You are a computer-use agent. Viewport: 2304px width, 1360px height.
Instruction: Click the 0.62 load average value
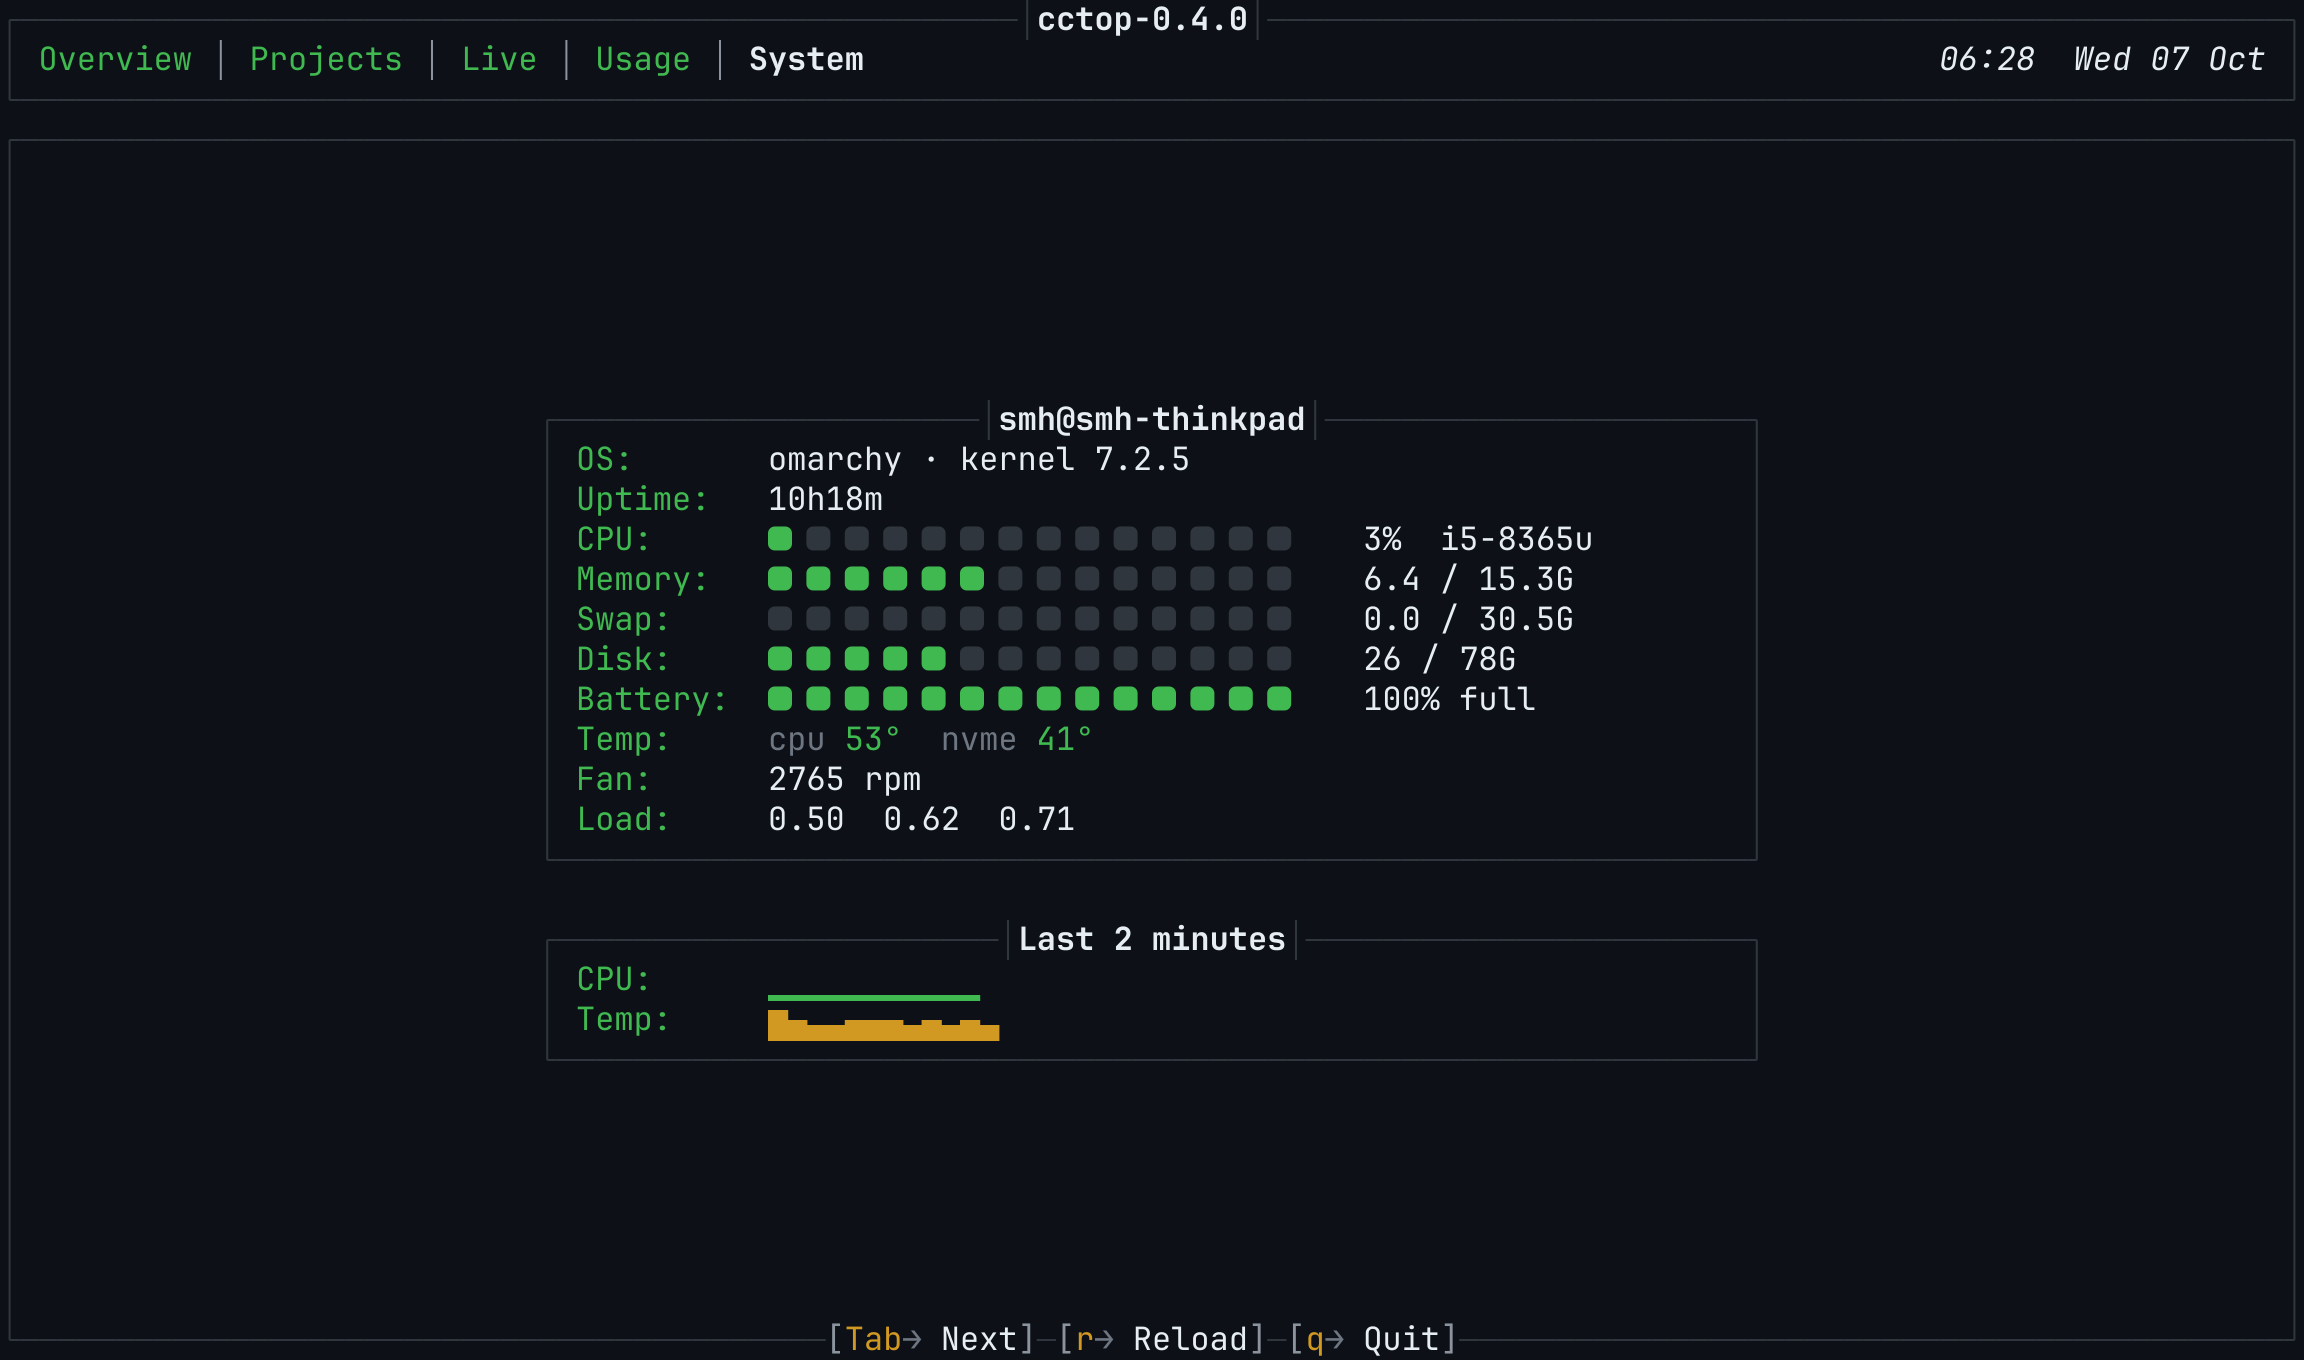921,819
